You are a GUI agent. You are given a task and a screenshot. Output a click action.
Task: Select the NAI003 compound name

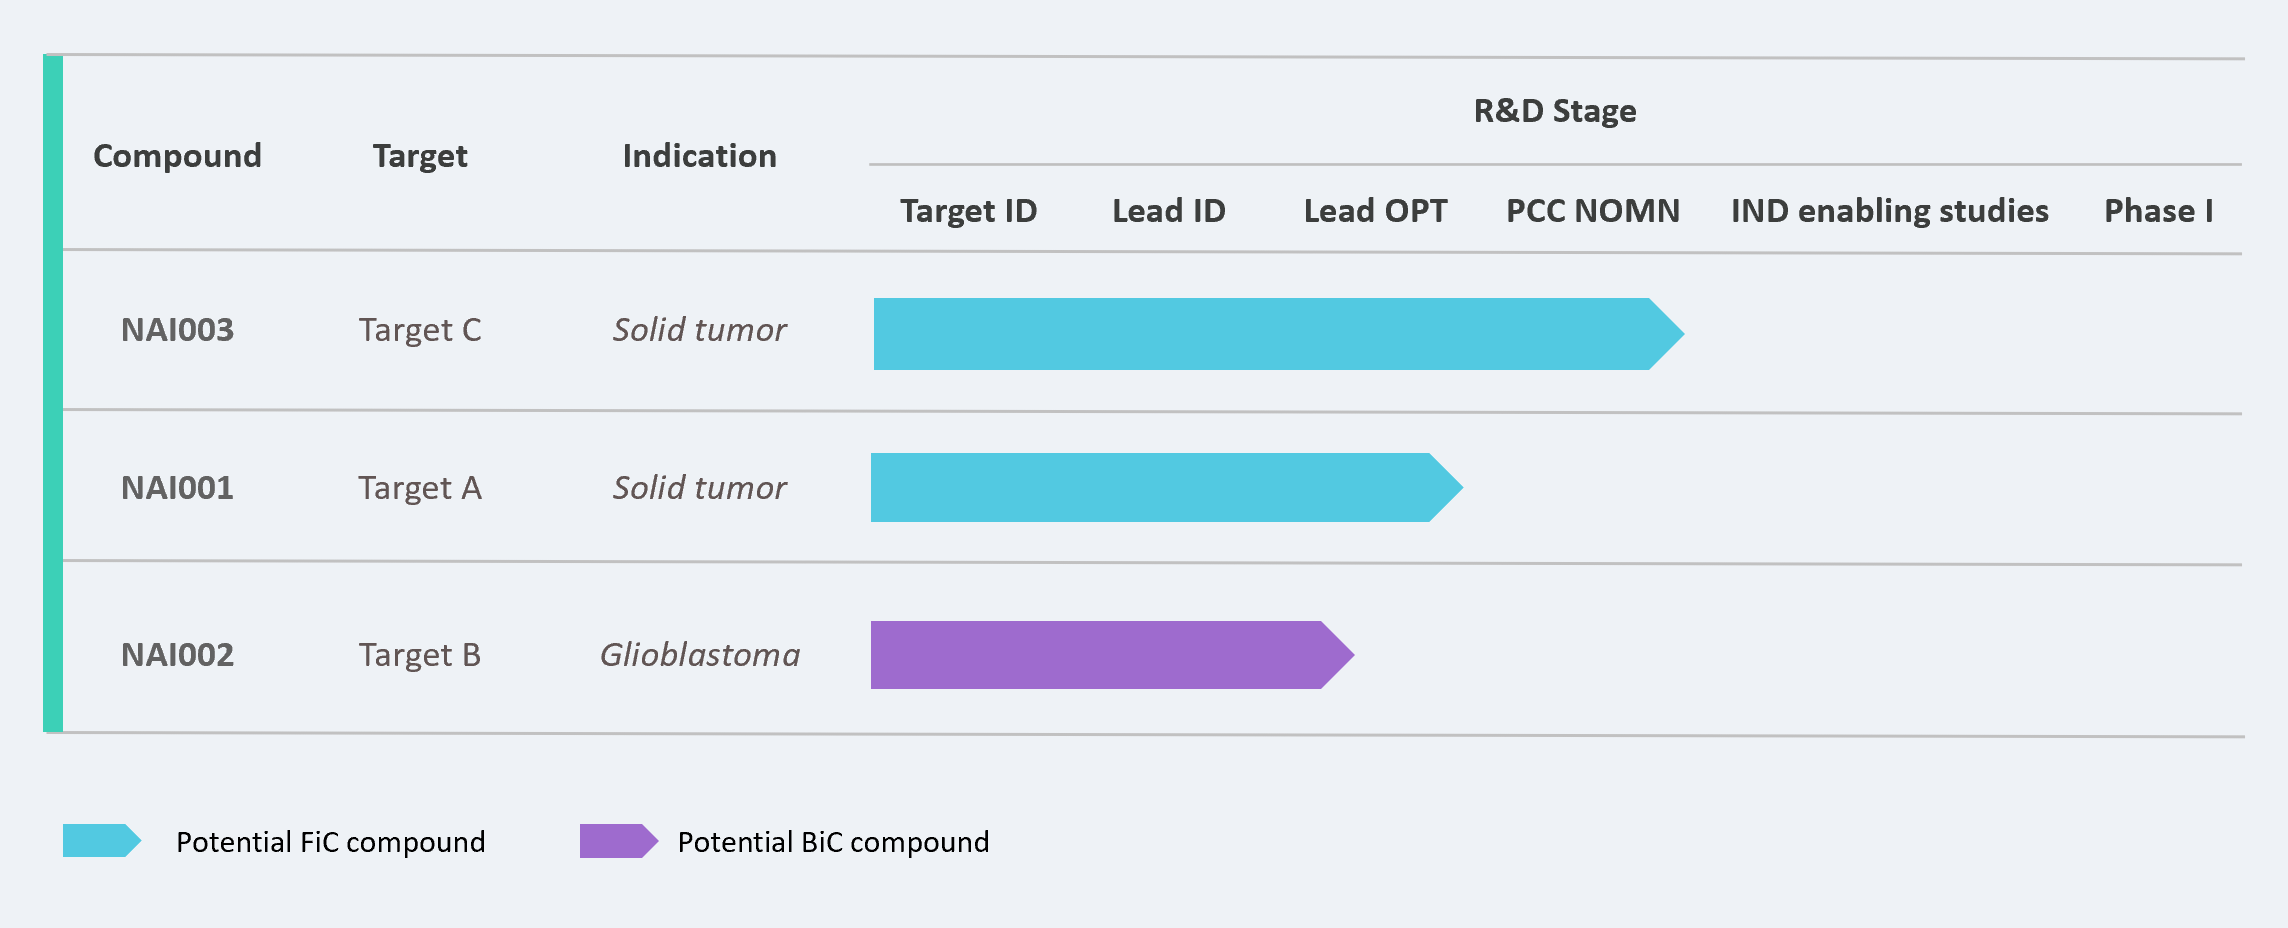177,330
